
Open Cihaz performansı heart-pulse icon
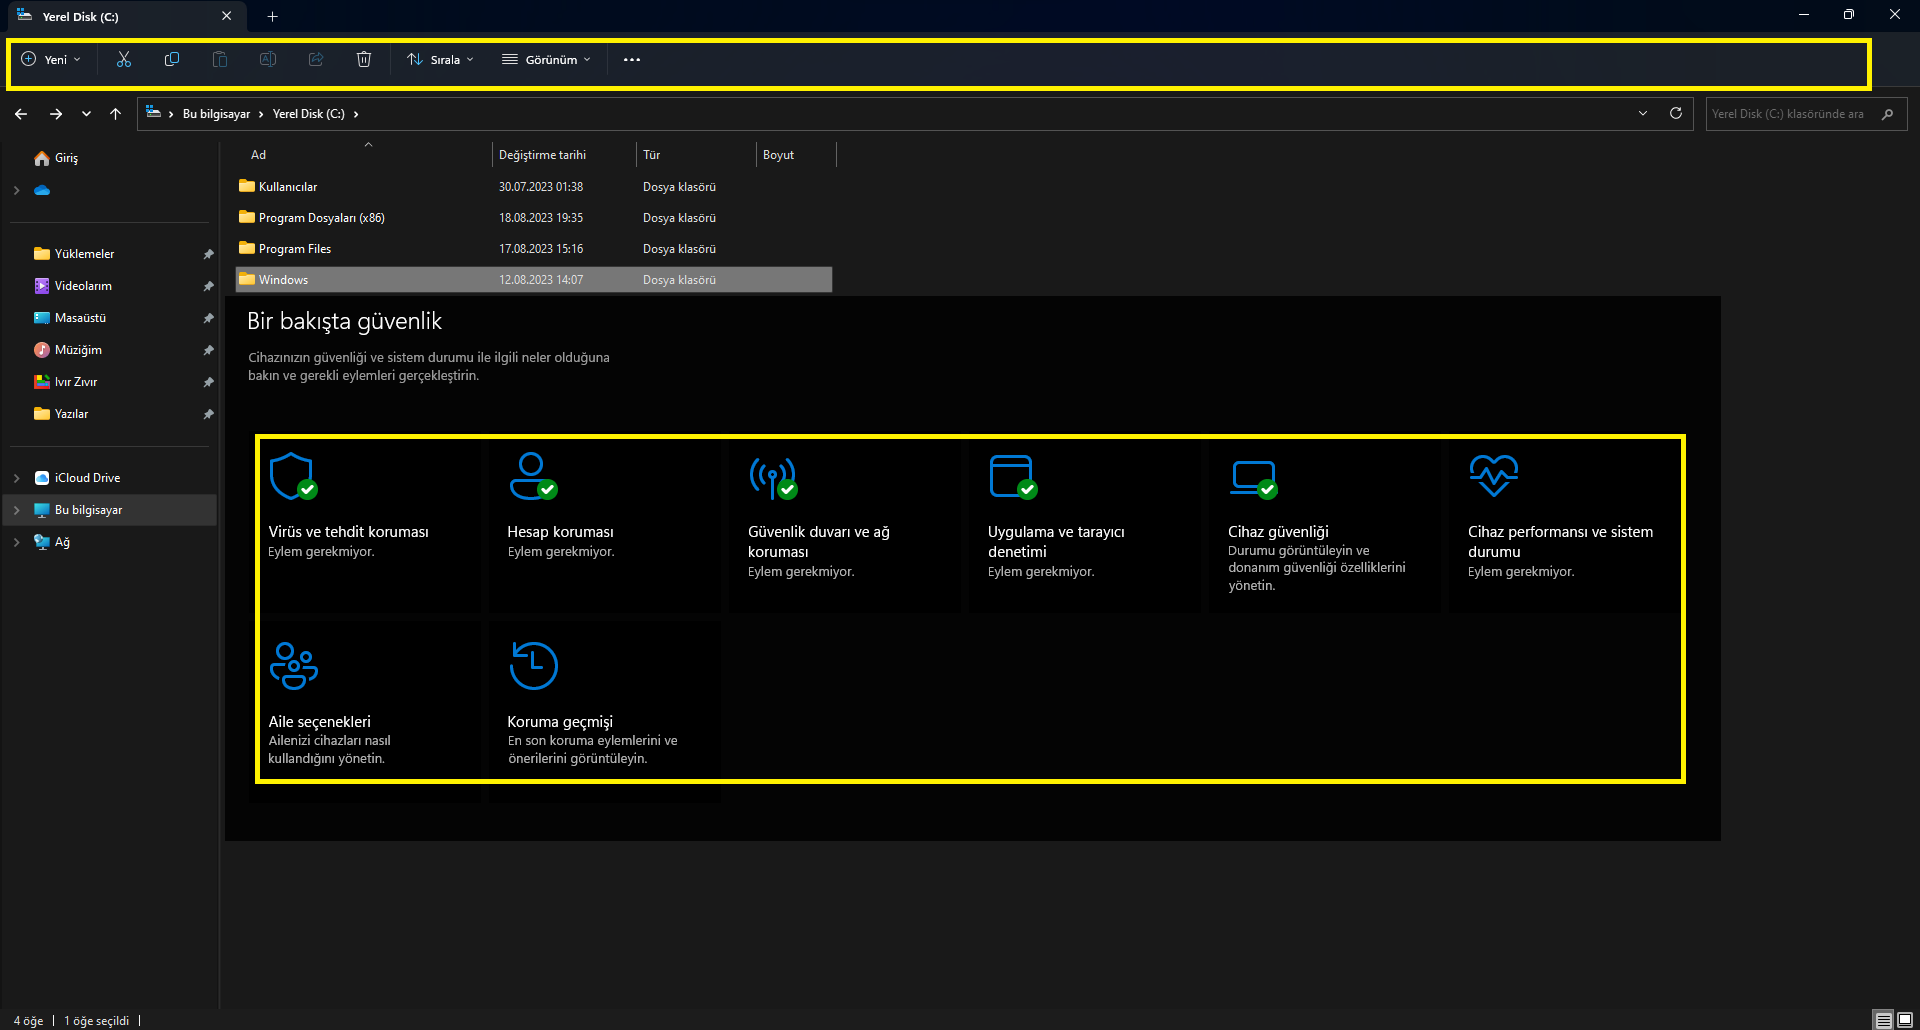click(1494, 475)
